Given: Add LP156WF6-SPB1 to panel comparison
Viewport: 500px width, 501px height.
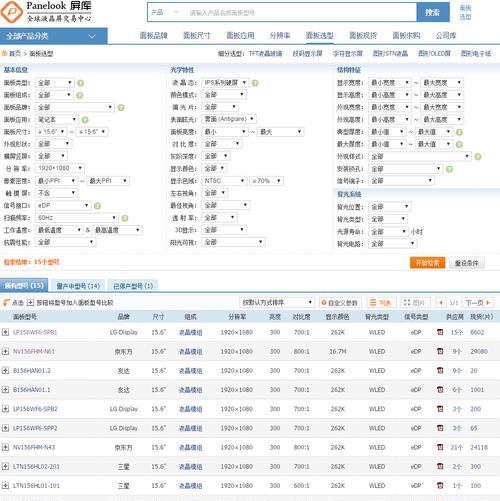Looking at the screenshot, I should coord(5,332).
